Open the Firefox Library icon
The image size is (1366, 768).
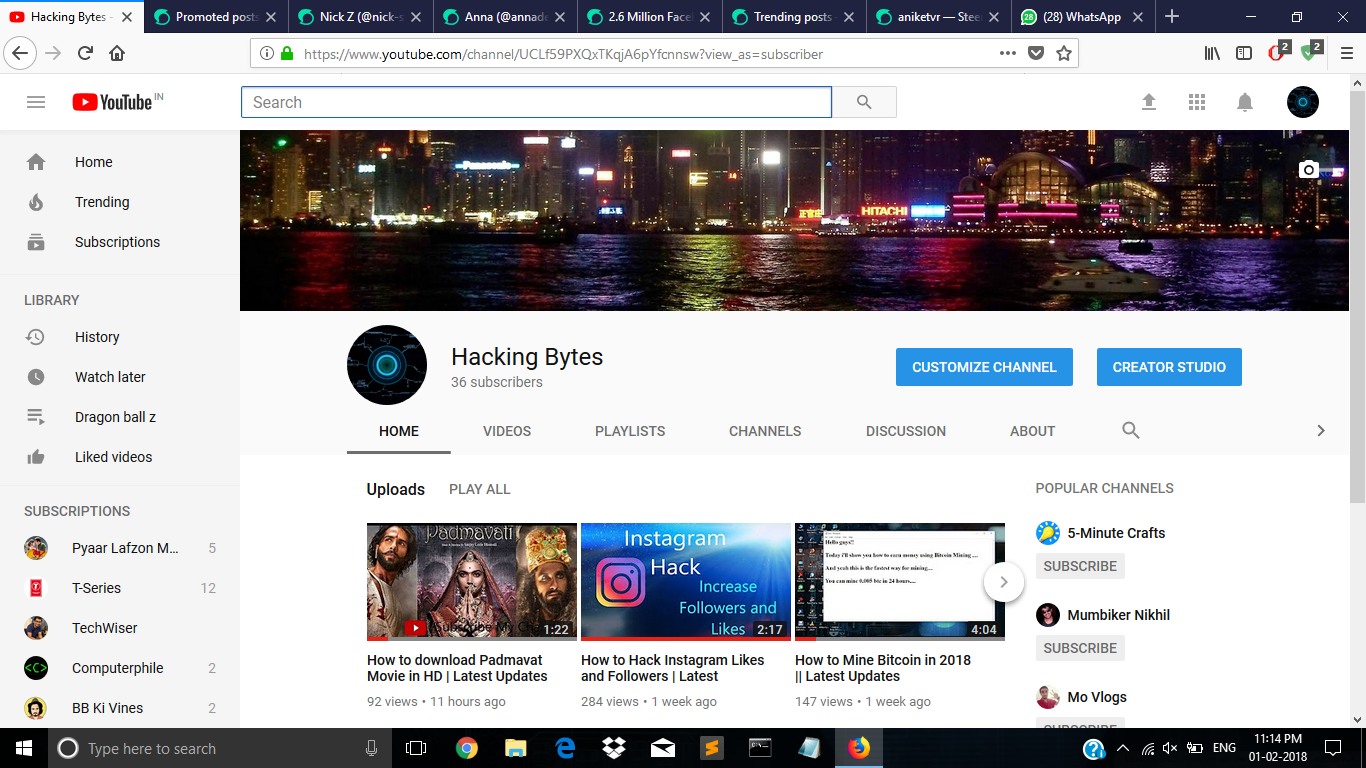(x=1212, y=53)
